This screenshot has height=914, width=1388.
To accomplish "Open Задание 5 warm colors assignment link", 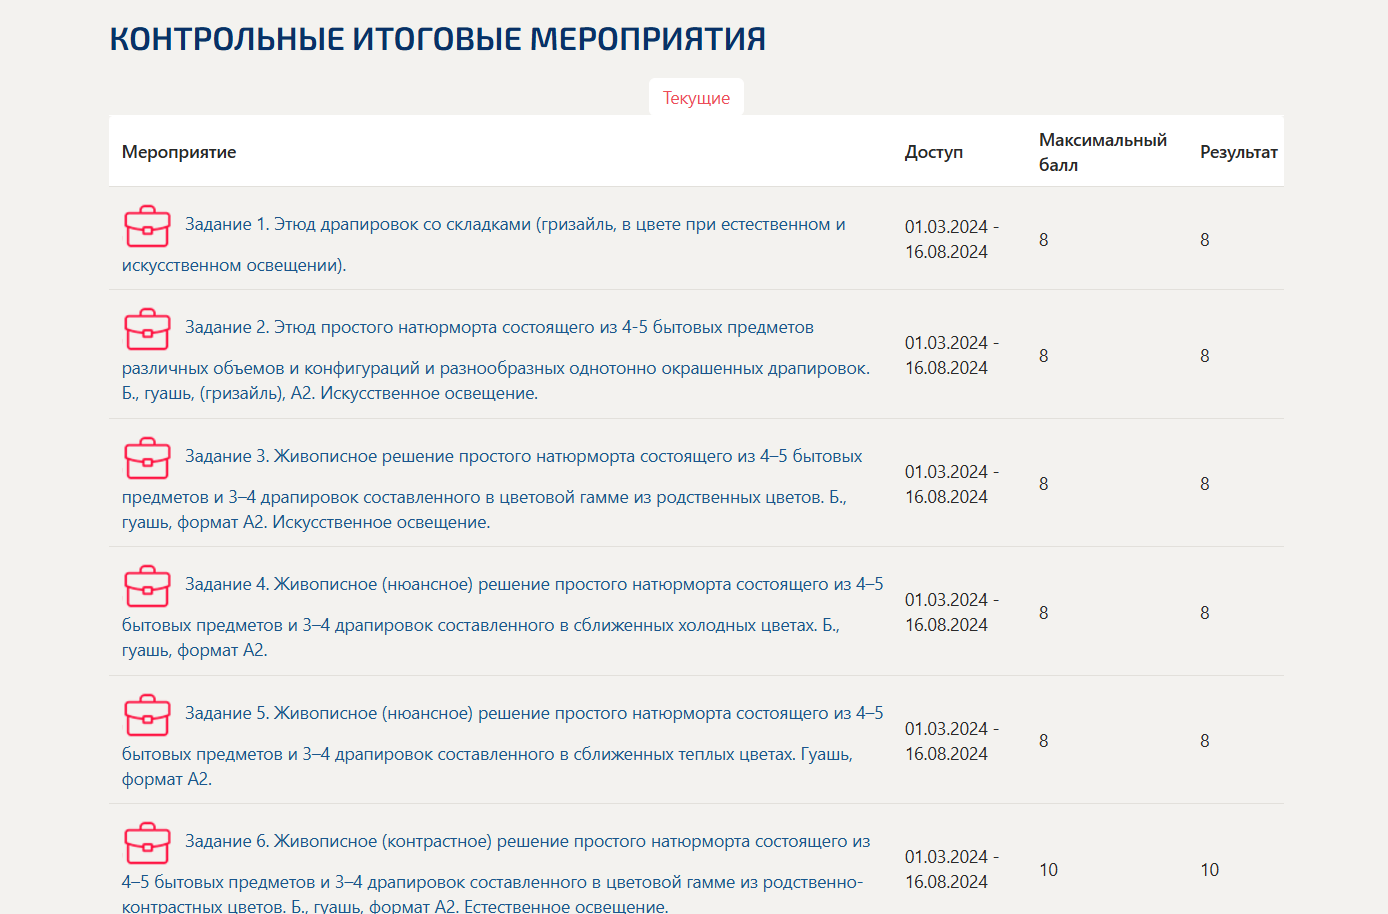I will 503,746.
